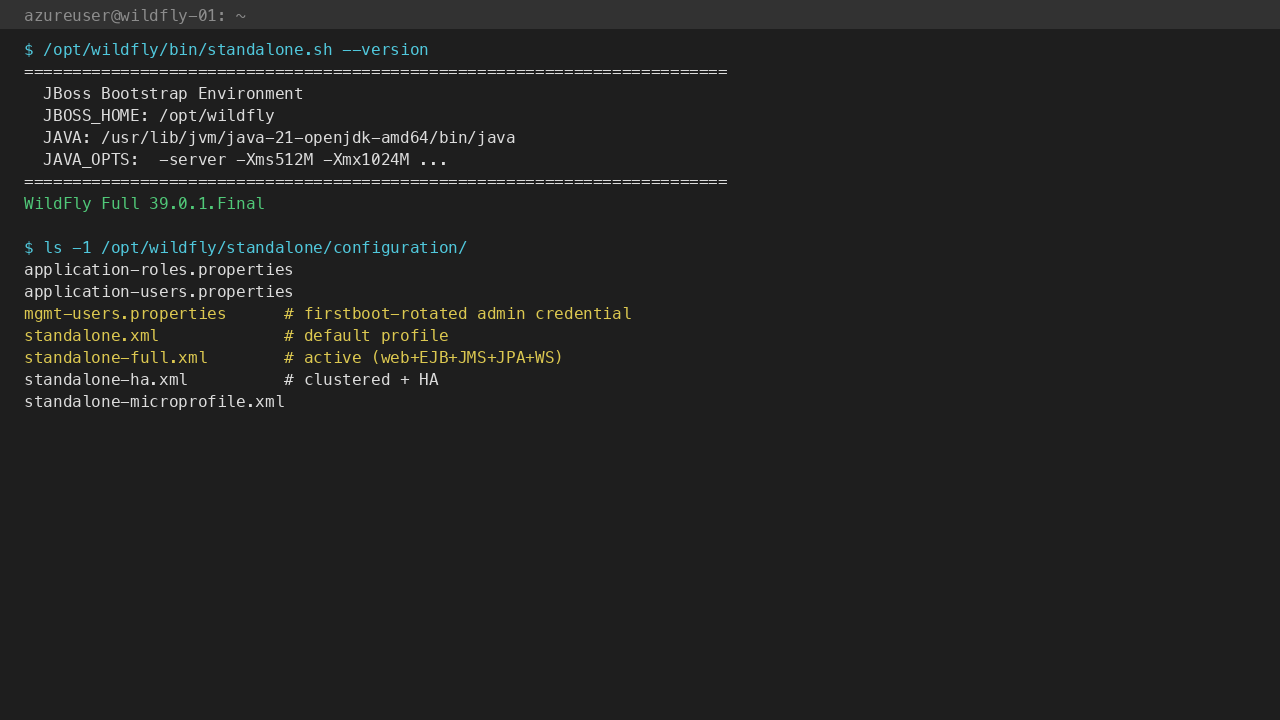
Task: Select standalone-microprofile.xml file name
Action: (155, 402)
